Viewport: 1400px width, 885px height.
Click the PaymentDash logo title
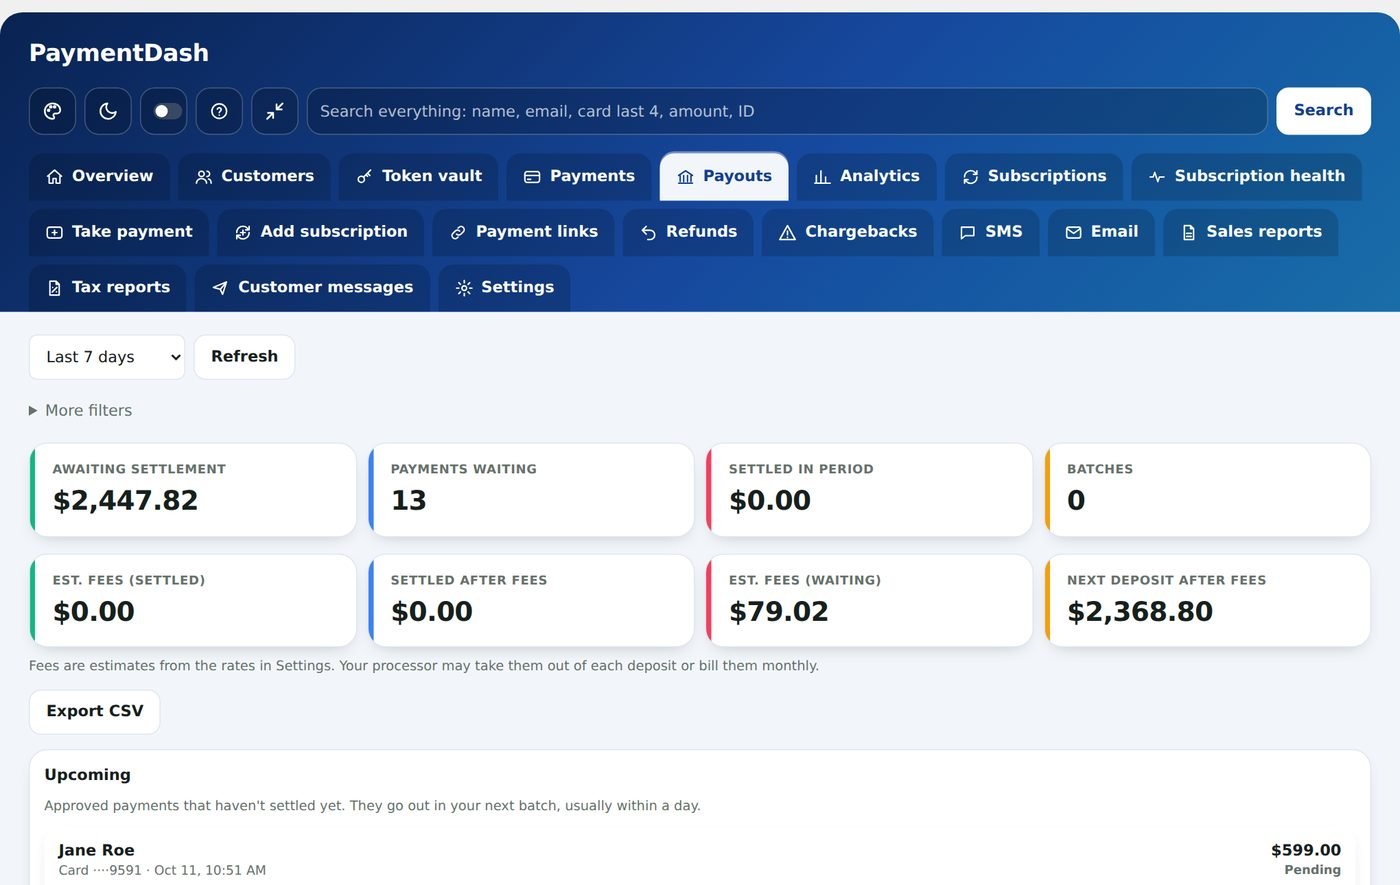click(x=119, y=53)
